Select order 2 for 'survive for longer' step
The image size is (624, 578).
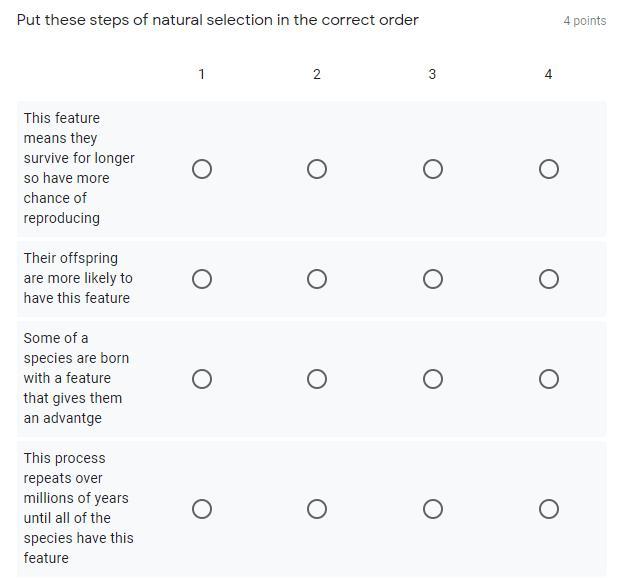(317, 169)
